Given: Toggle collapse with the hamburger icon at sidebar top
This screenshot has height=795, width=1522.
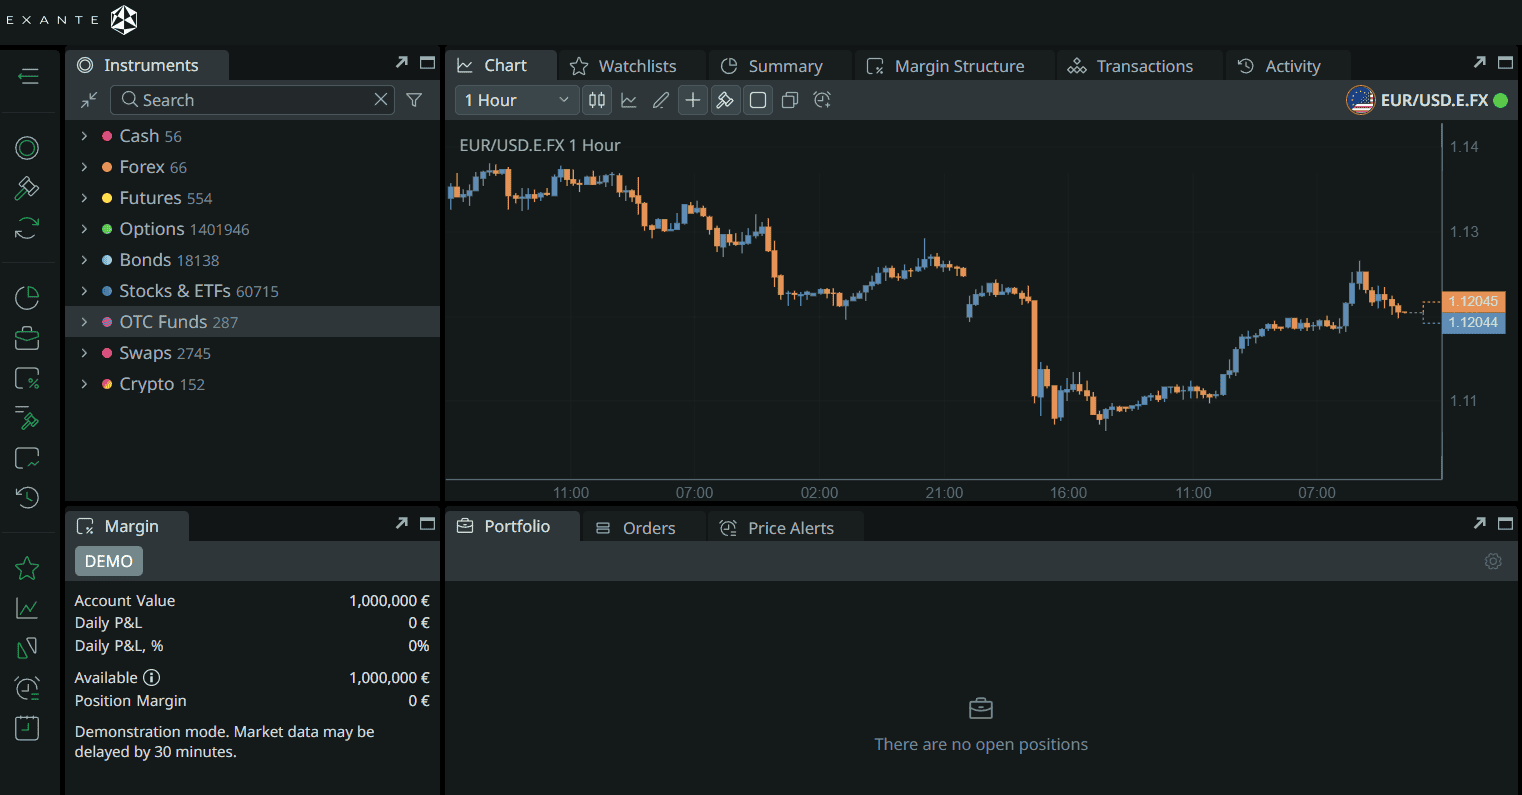Looking at the screenshot, I should pos(27,76).
